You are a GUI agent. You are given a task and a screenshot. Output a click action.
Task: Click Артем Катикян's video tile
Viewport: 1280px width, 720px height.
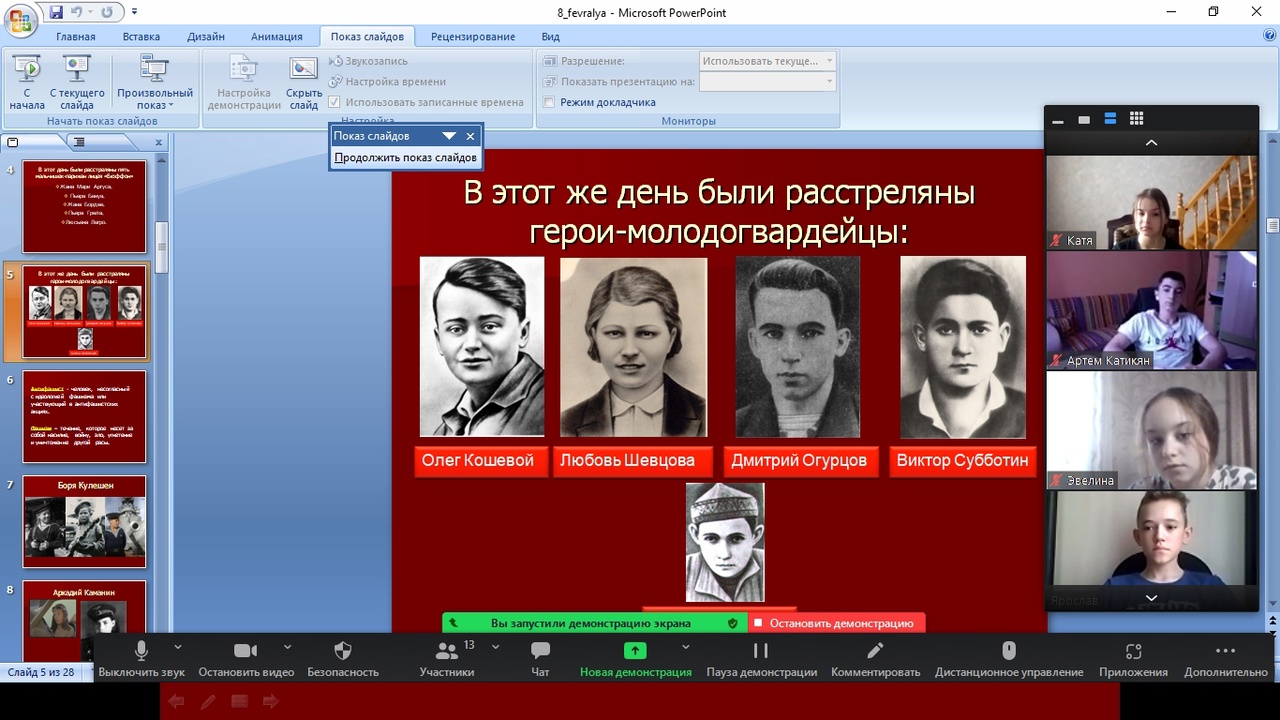pos(1151,310)
